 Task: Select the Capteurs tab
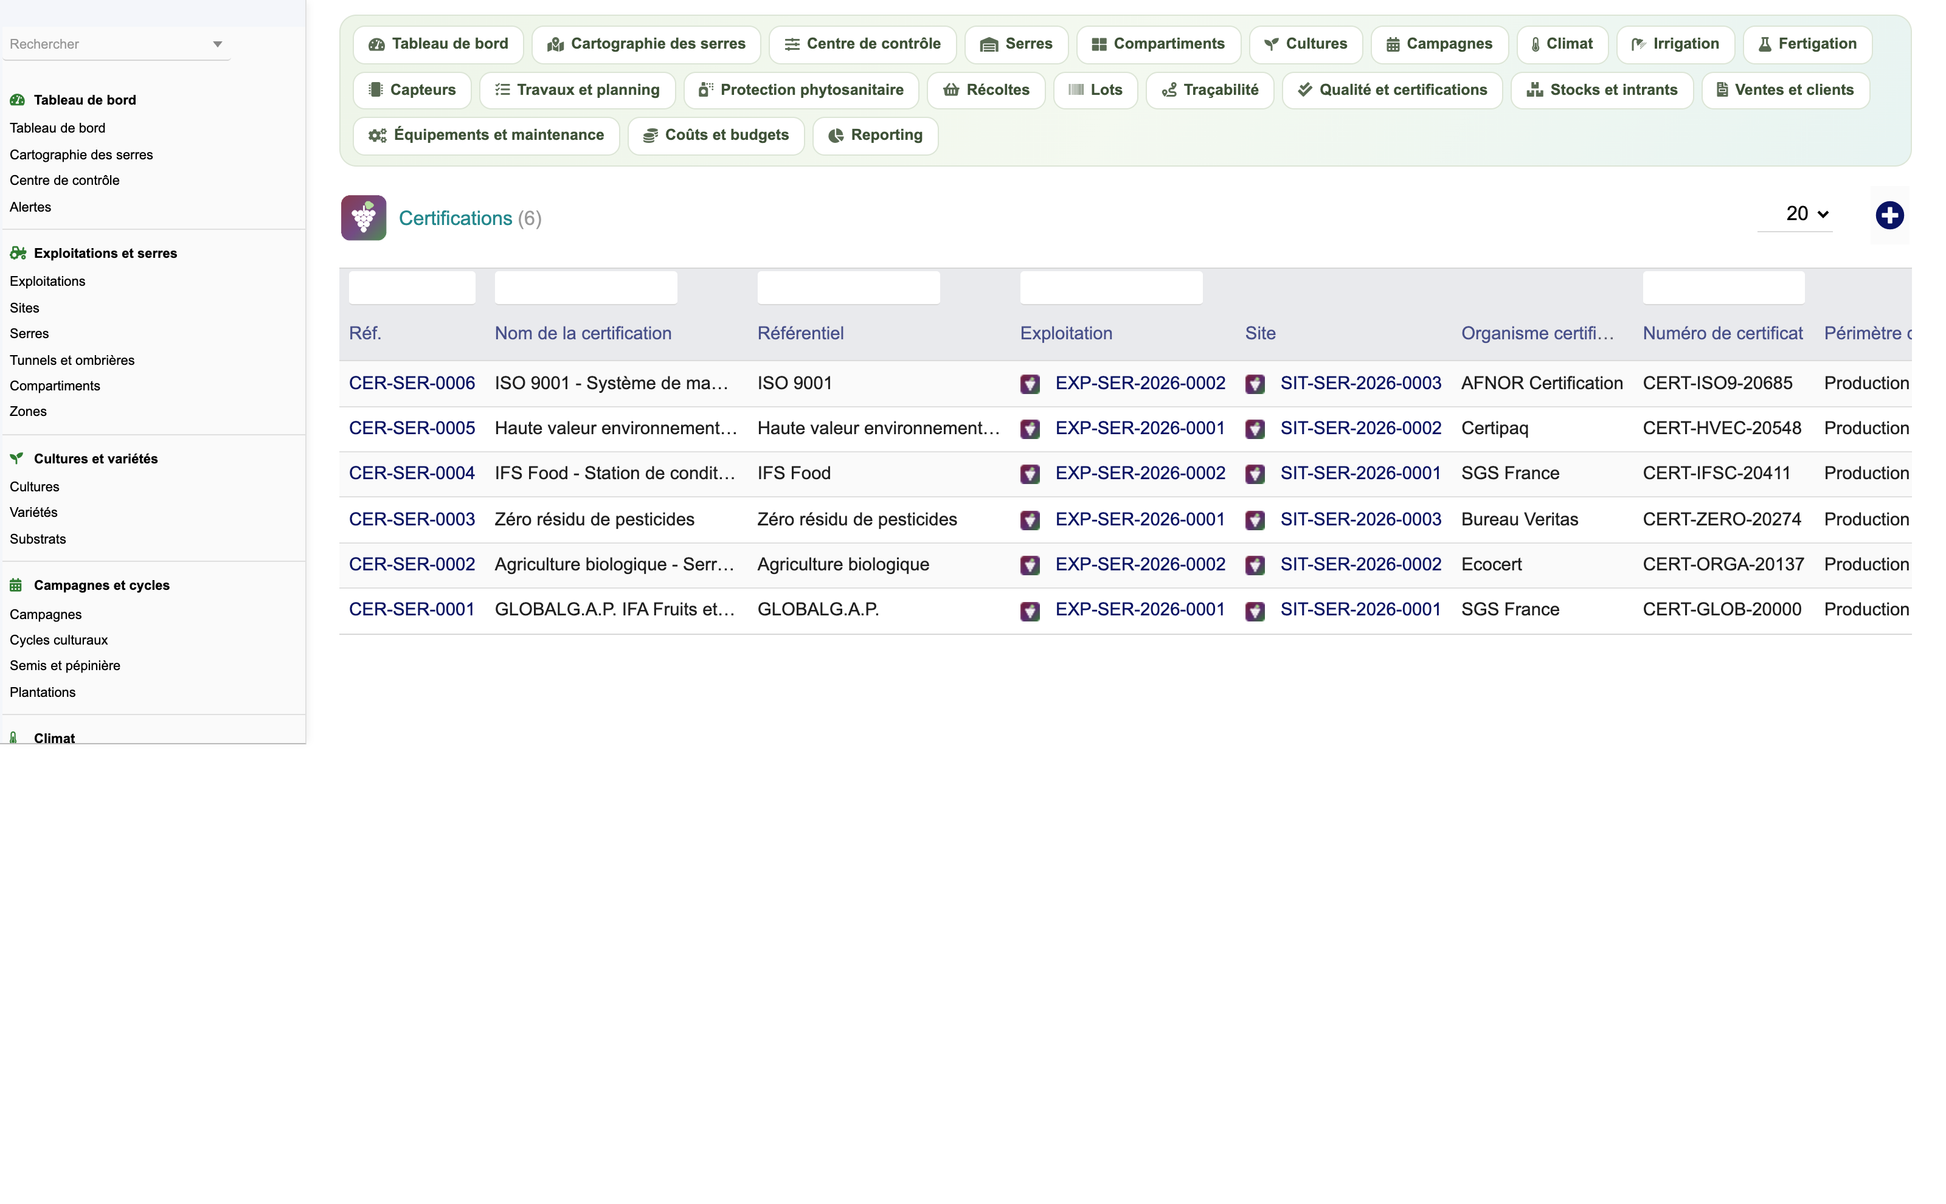(x=412, y=90)
